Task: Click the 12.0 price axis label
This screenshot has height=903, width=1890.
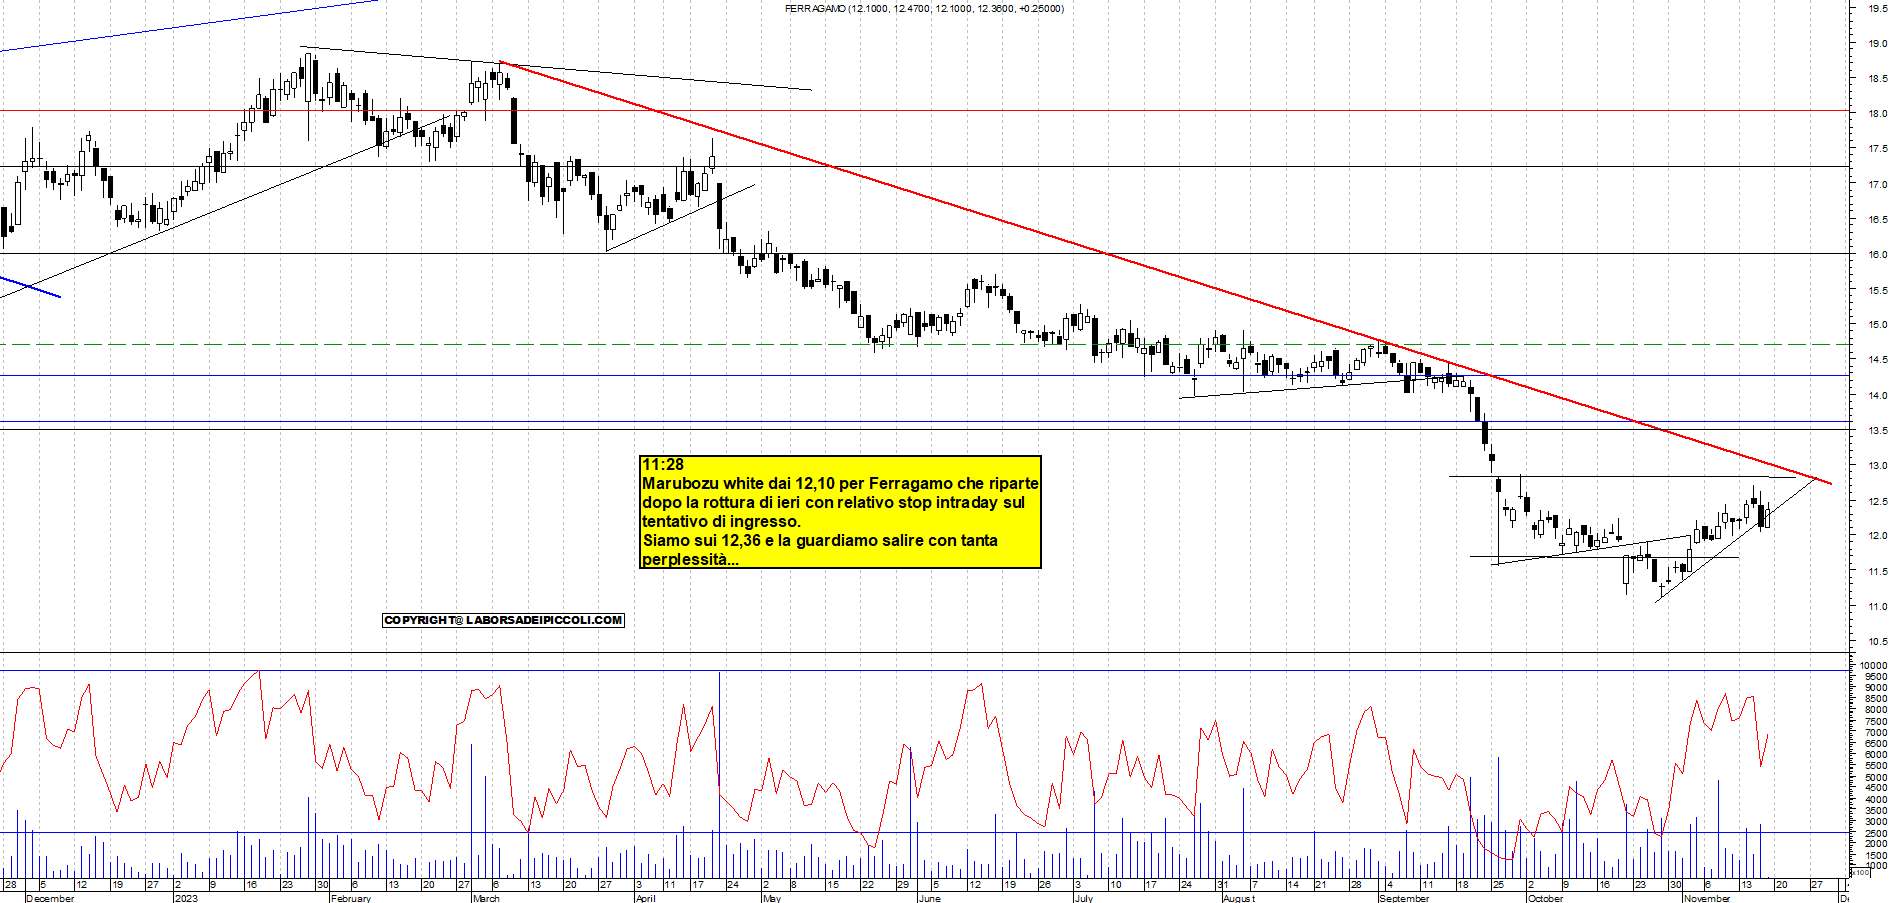Action: pos(1877,535)
